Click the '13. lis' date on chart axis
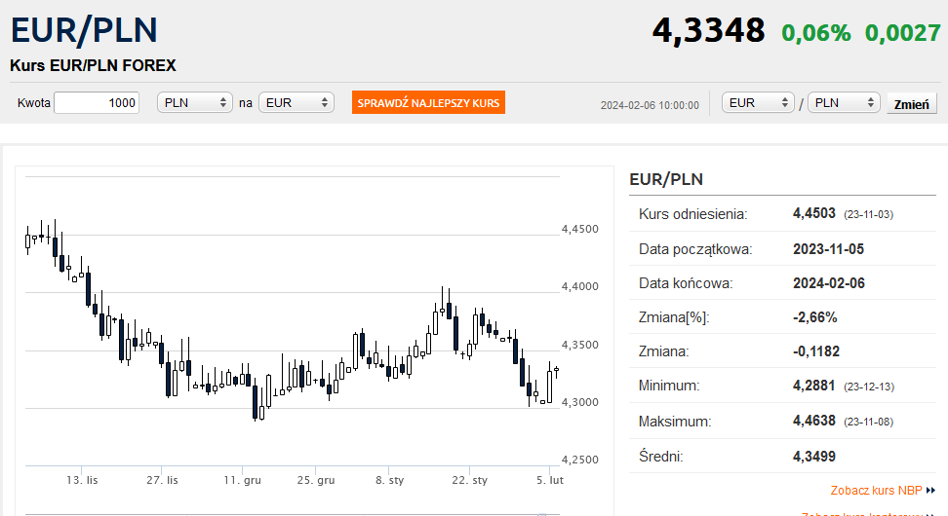948x516 pixels. (x=82, y=480)
